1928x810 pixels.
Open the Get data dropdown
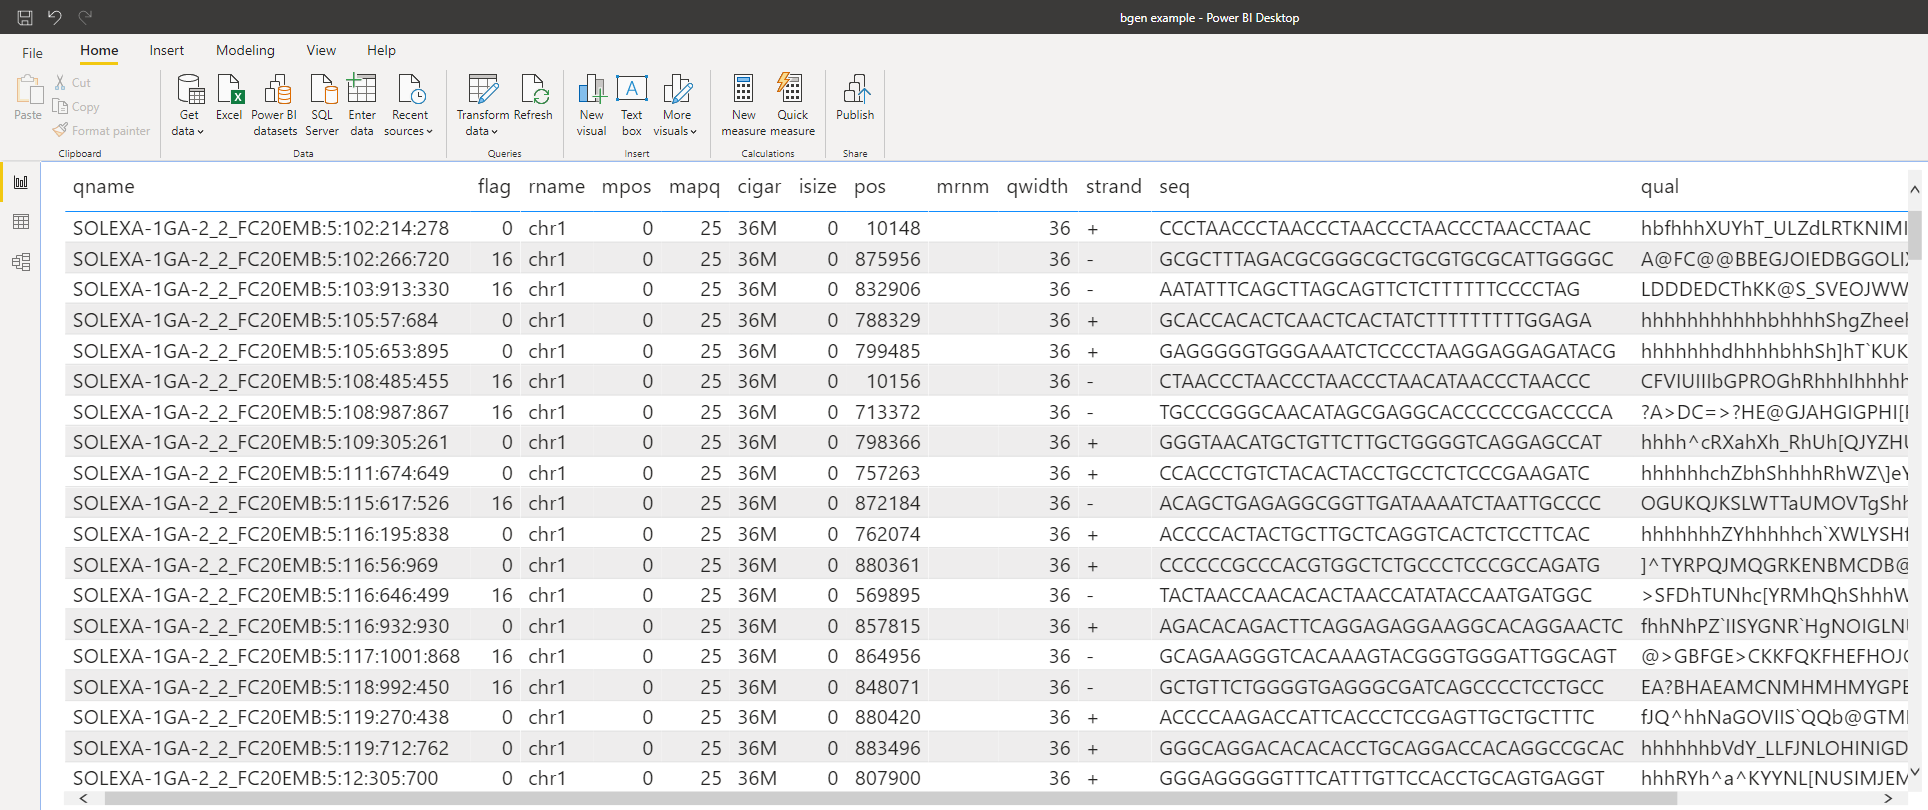point(189,105)
